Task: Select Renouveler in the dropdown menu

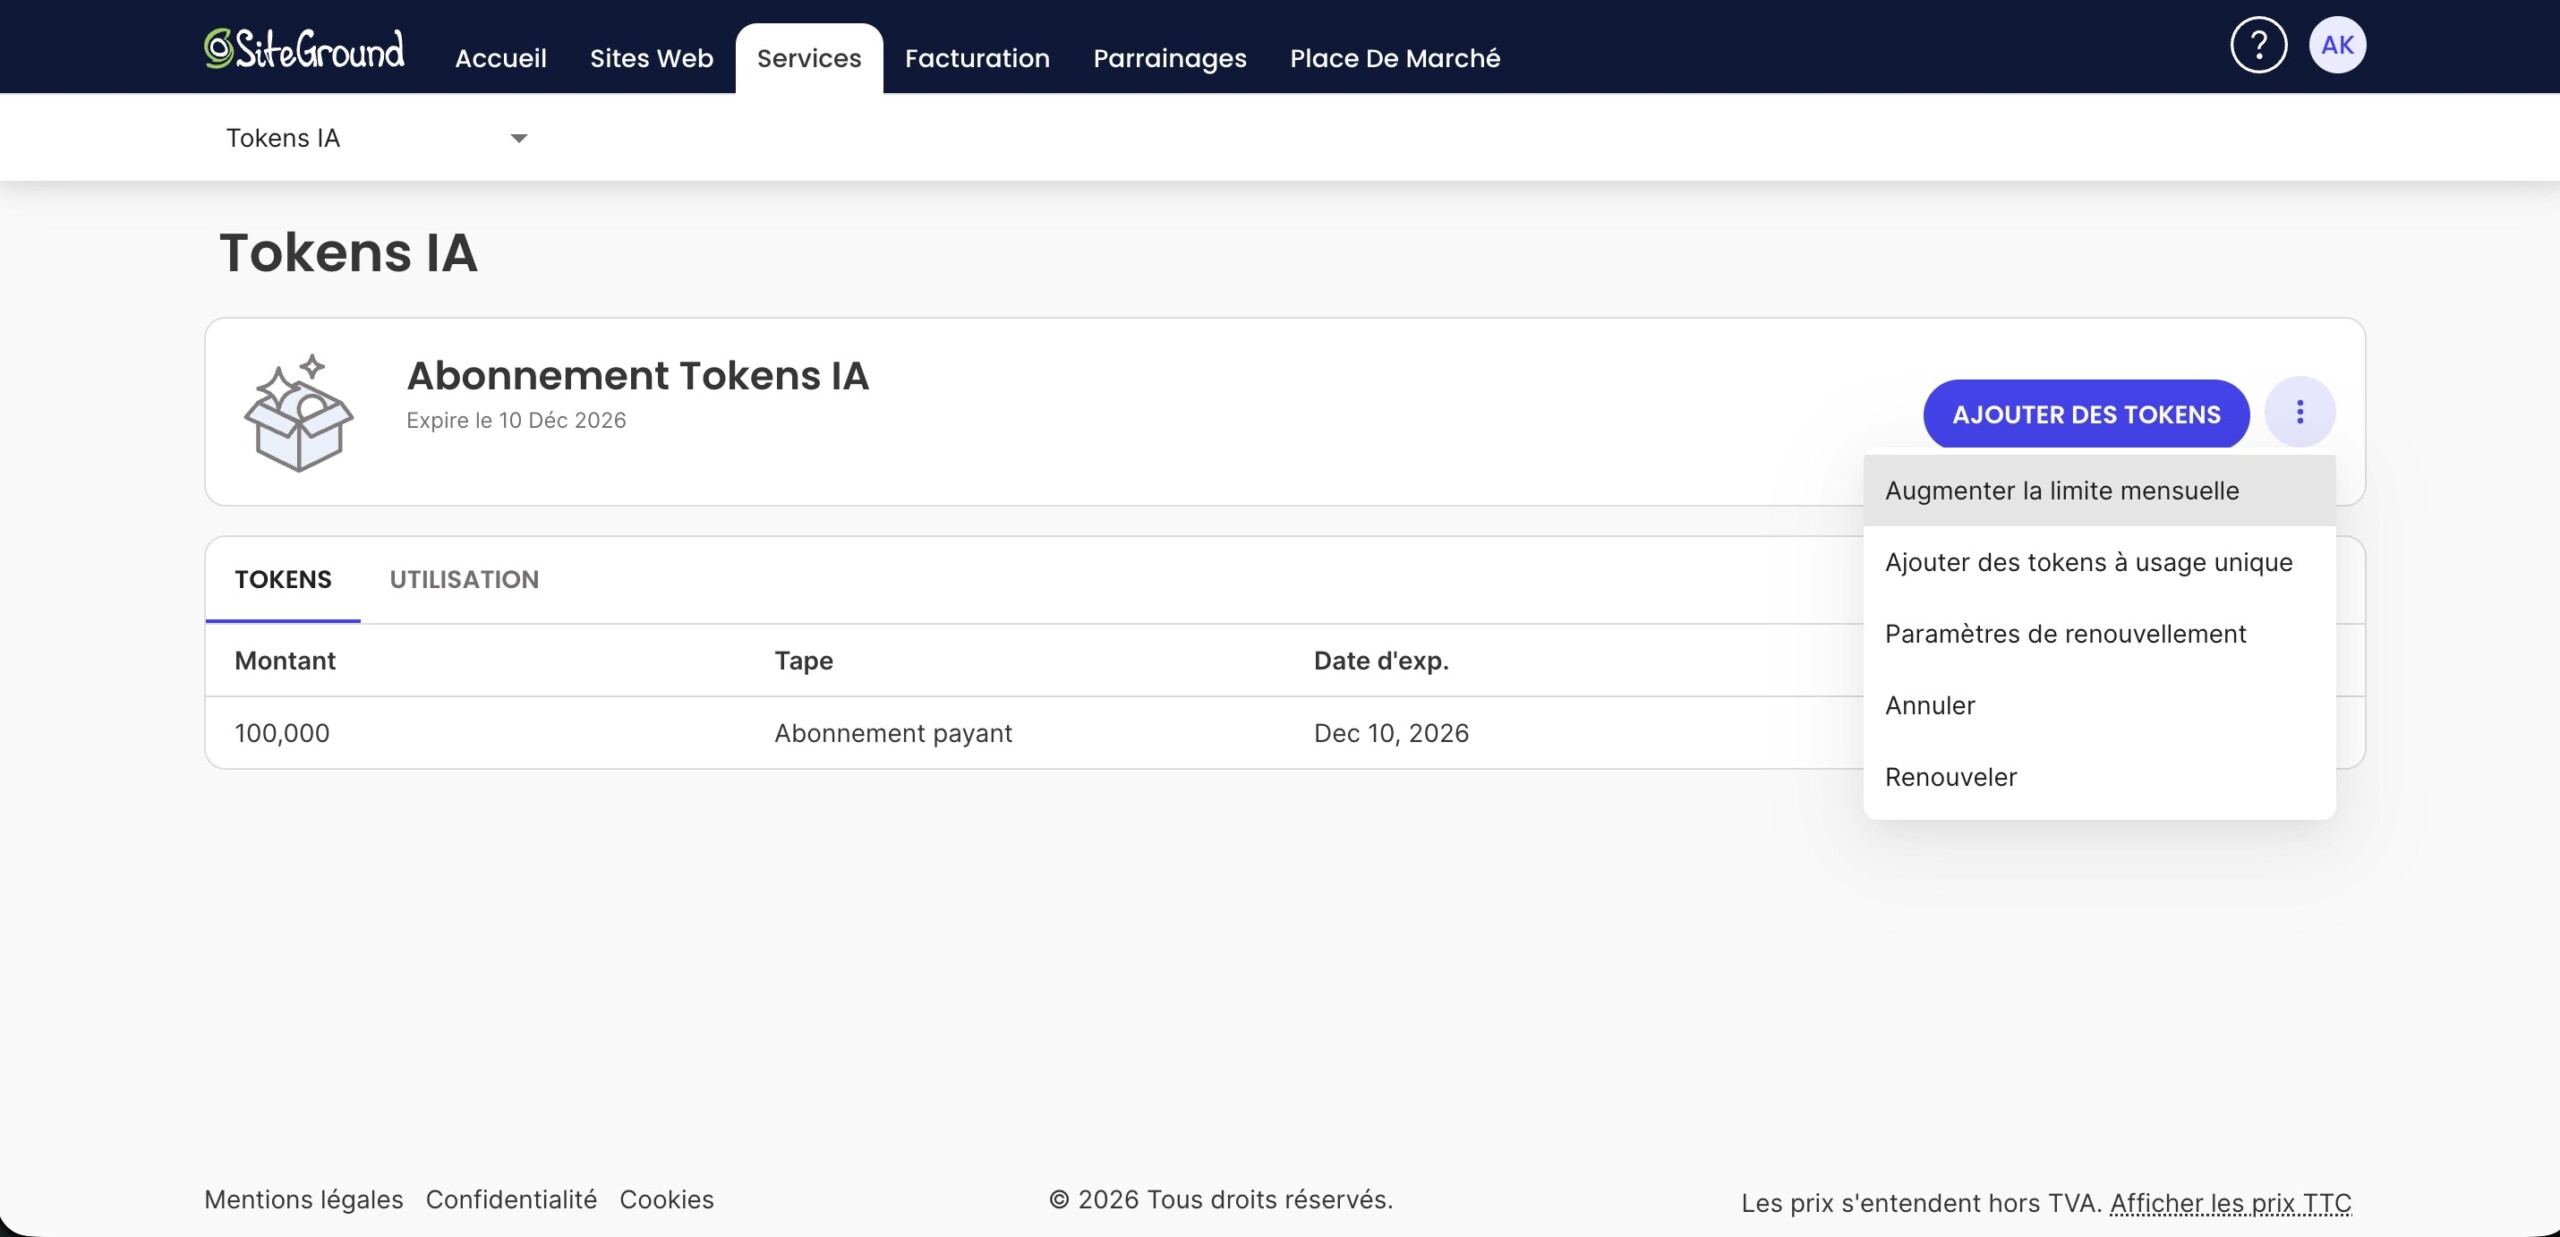Action: [2099, 777]
